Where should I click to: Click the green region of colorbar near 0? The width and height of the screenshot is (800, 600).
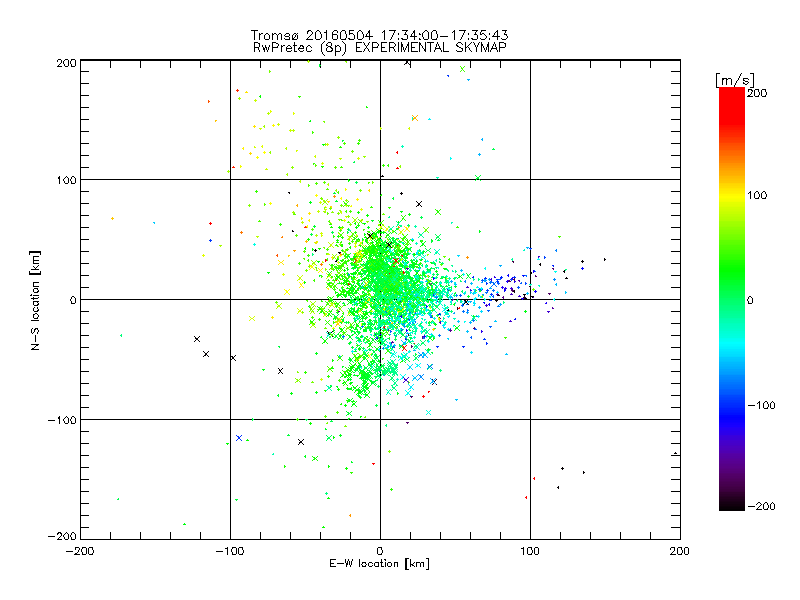point(732,300)
